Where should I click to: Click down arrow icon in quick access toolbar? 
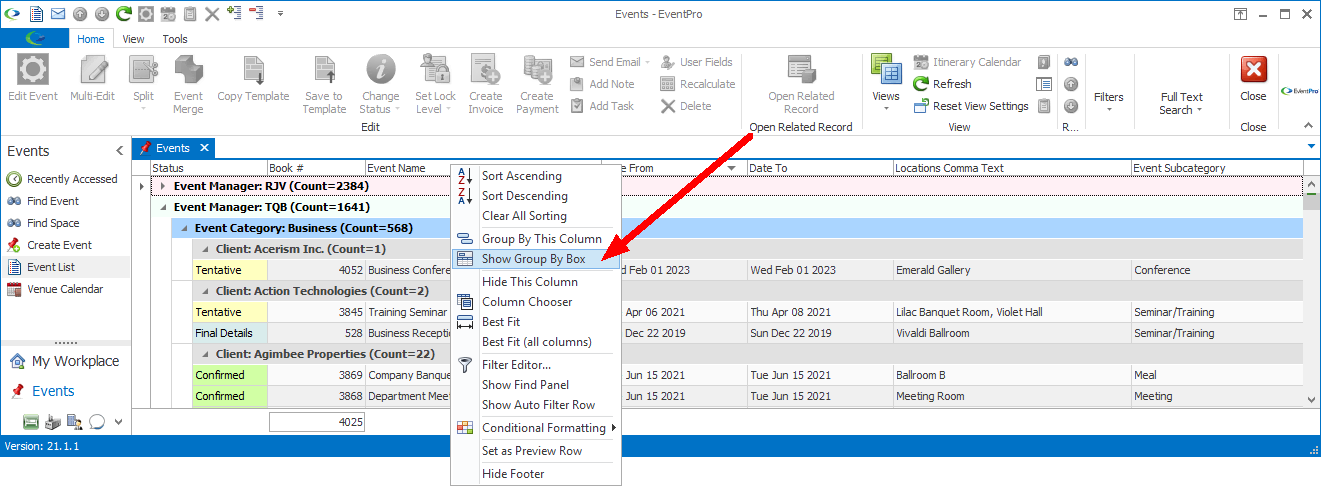[102, 14]
